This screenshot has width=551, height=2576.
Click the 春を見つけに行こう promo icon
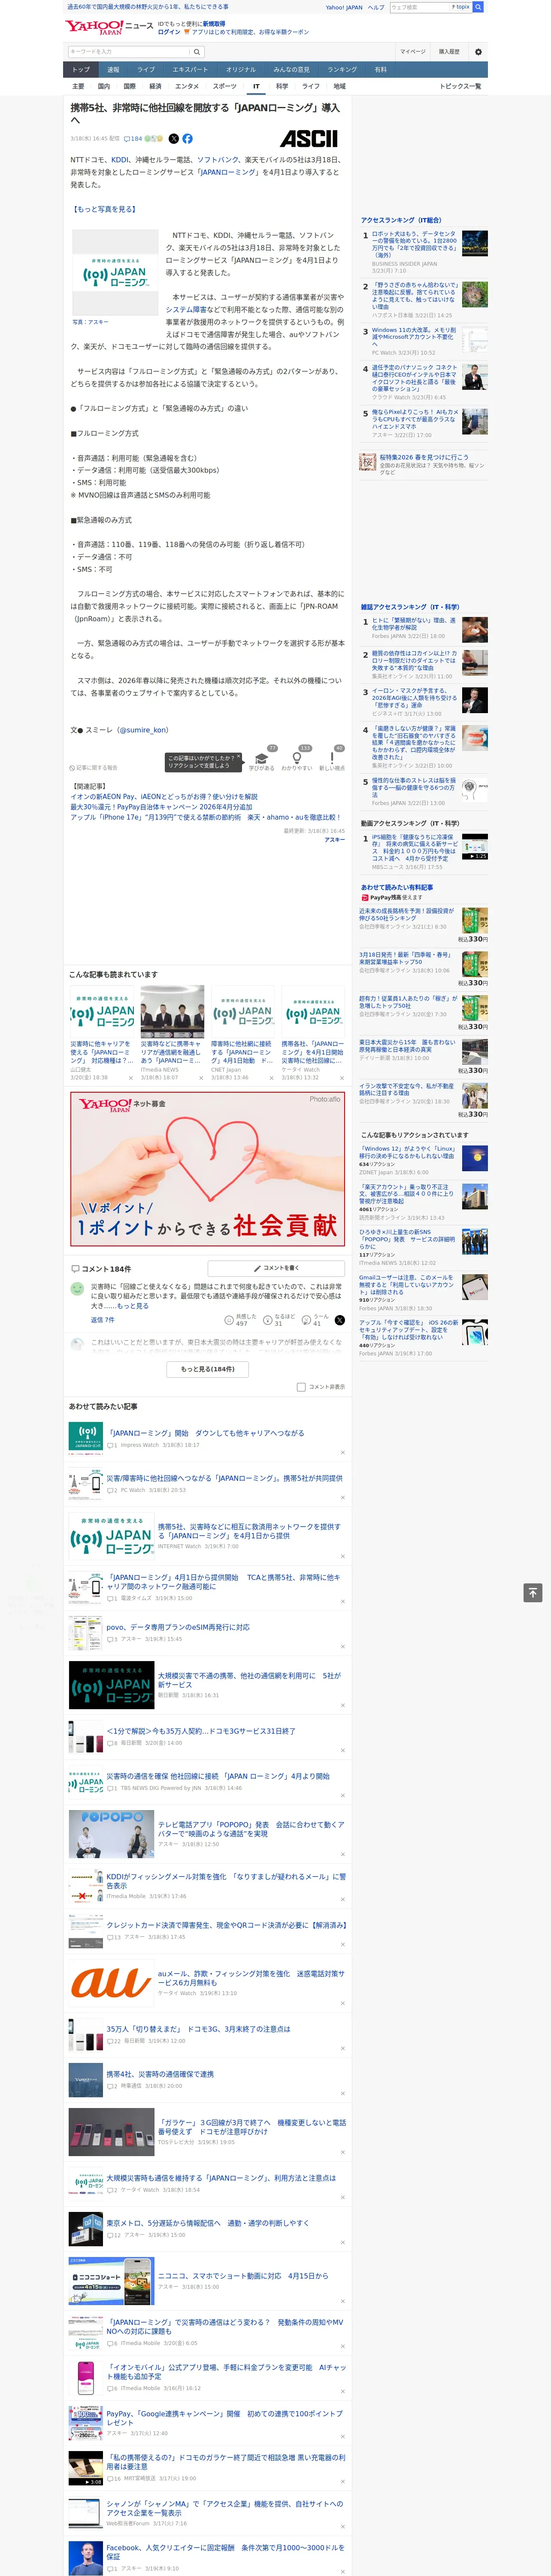(368, 461)
